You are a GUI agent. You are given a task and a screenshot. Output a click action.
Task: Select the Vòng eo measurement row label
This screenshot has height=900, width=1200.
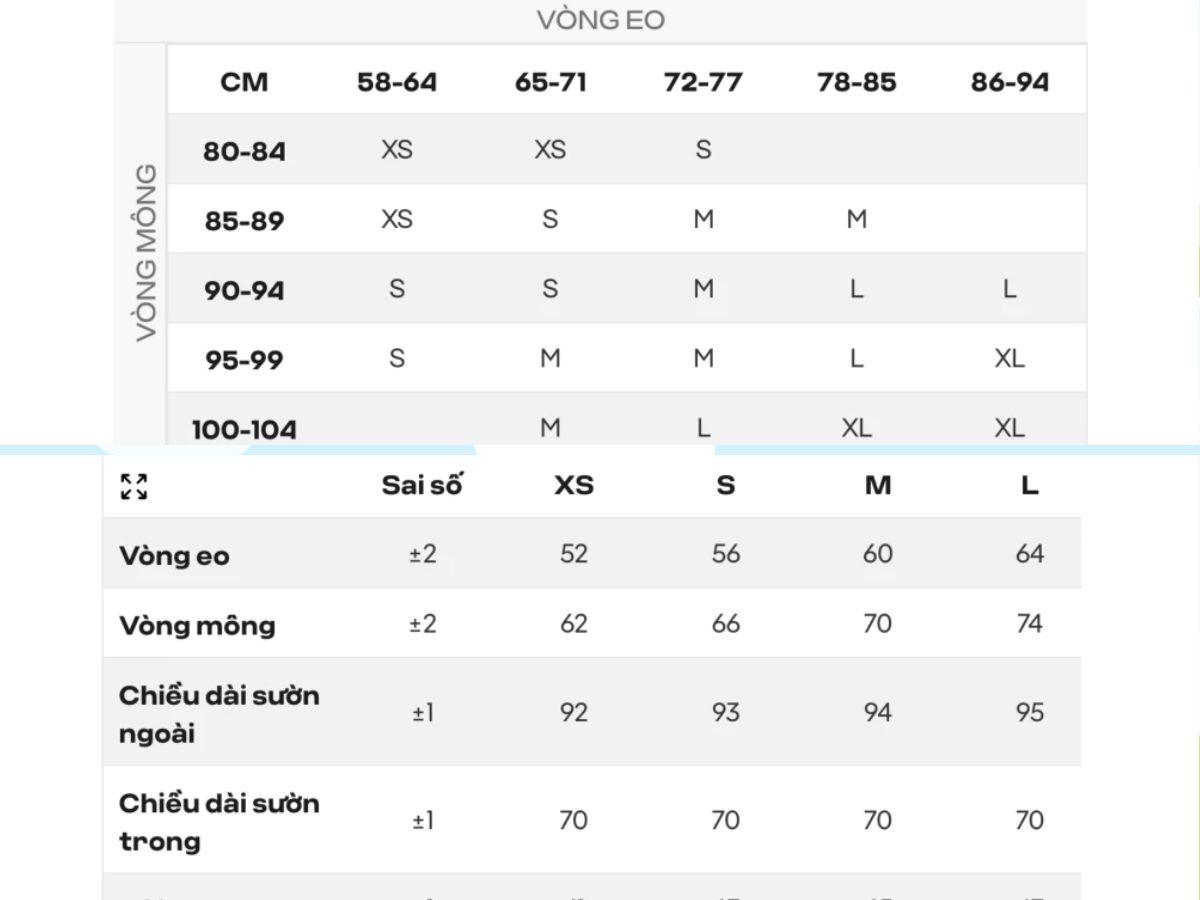click(x=174, y=555)
